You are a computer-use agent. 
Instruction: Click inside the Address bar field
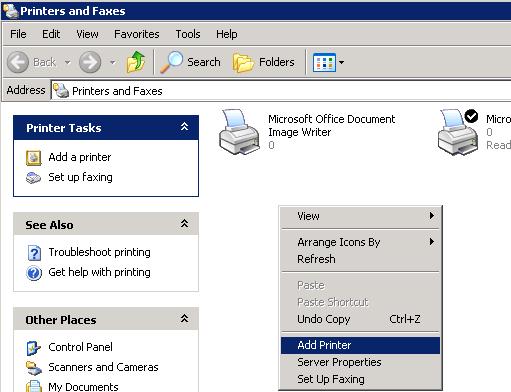[281, 91]
